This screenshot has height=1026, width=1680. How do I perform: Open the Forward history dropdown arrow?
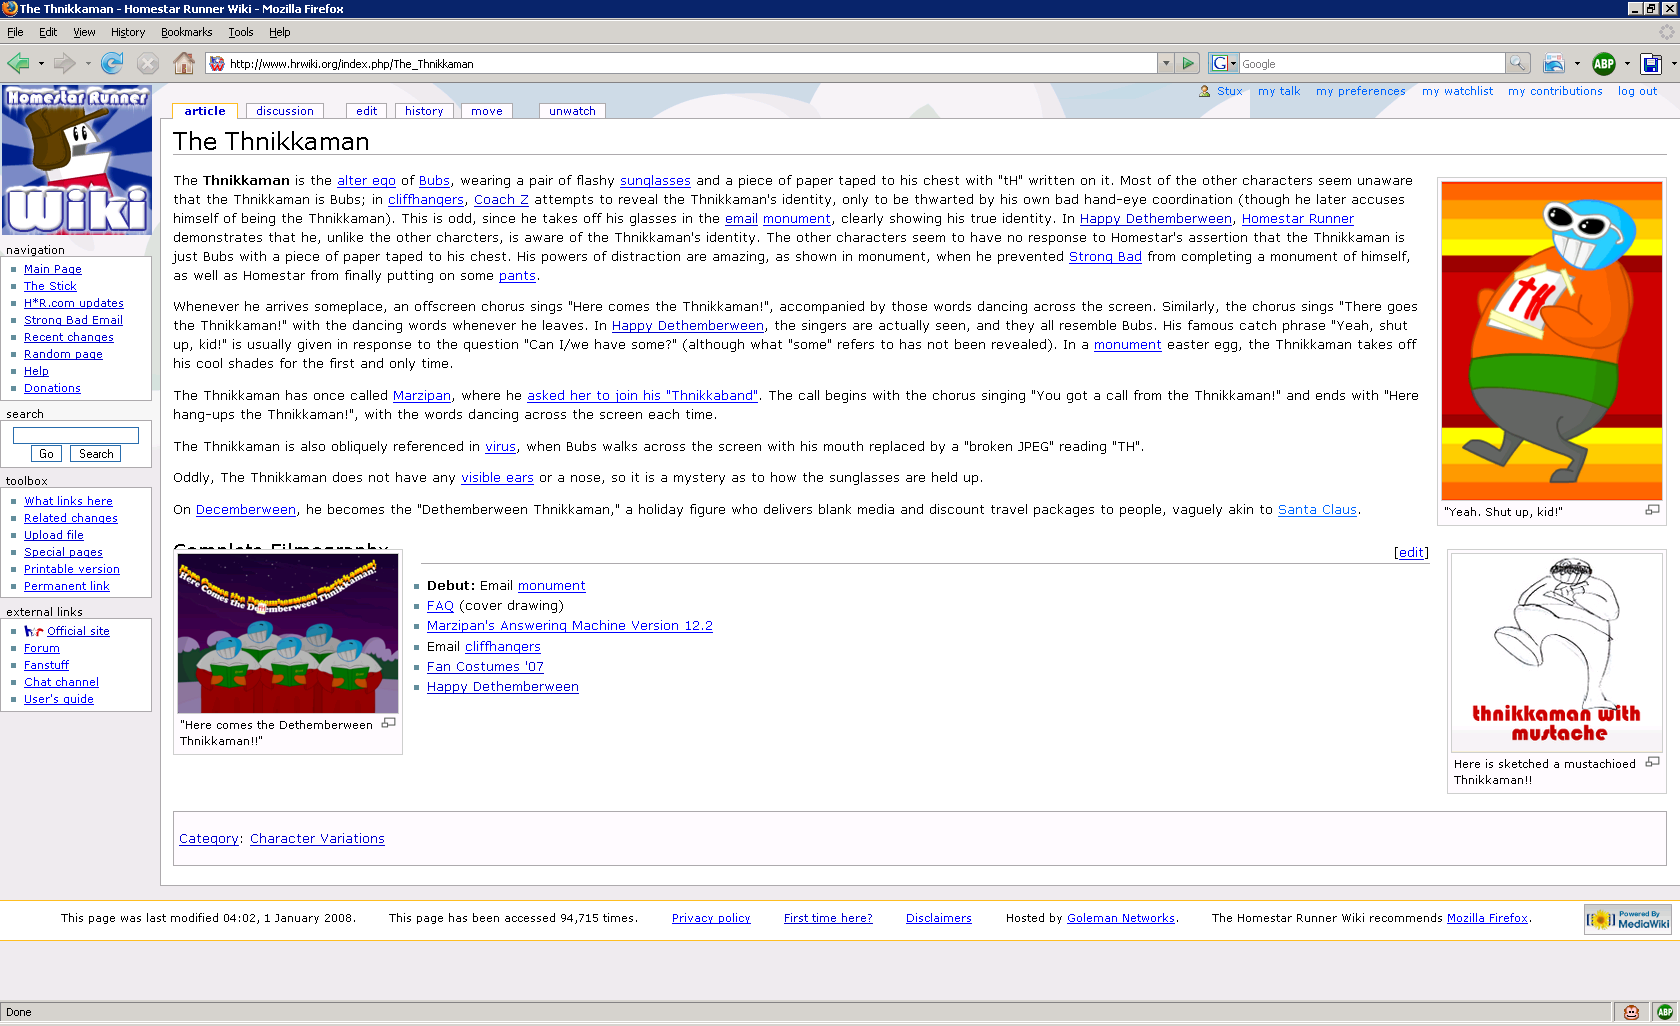pyautogui.click(x=88, y=64)
